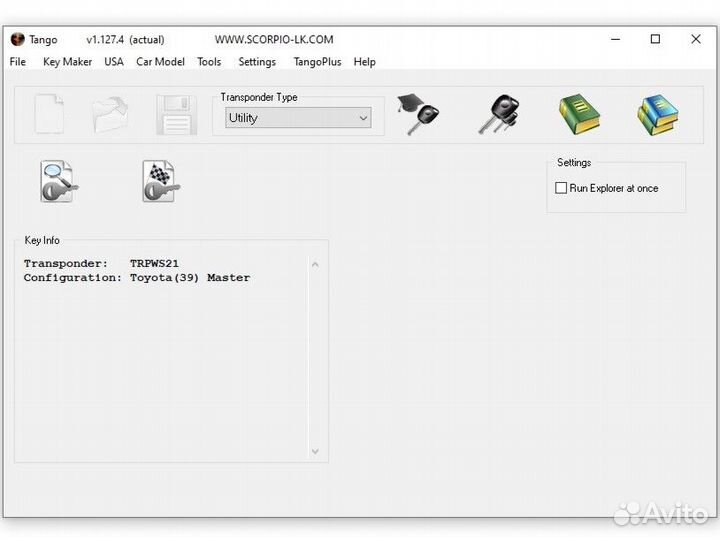The height and width of the screenshot is (539, 720).
Task: Click the magnifier key document icon
Action: pyautogui.click(x=58, y=181)
